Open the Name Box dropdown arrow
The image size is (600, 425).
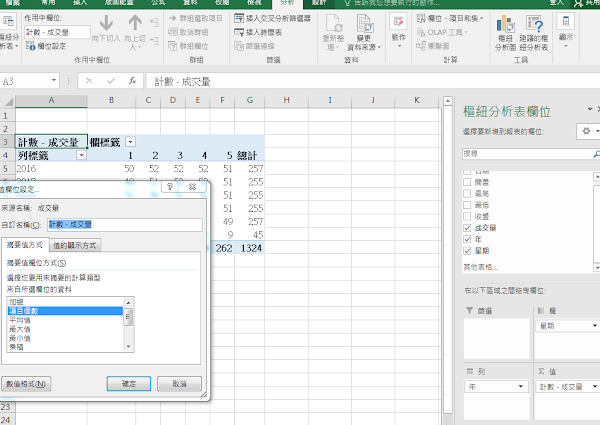[x=54, y=80]
